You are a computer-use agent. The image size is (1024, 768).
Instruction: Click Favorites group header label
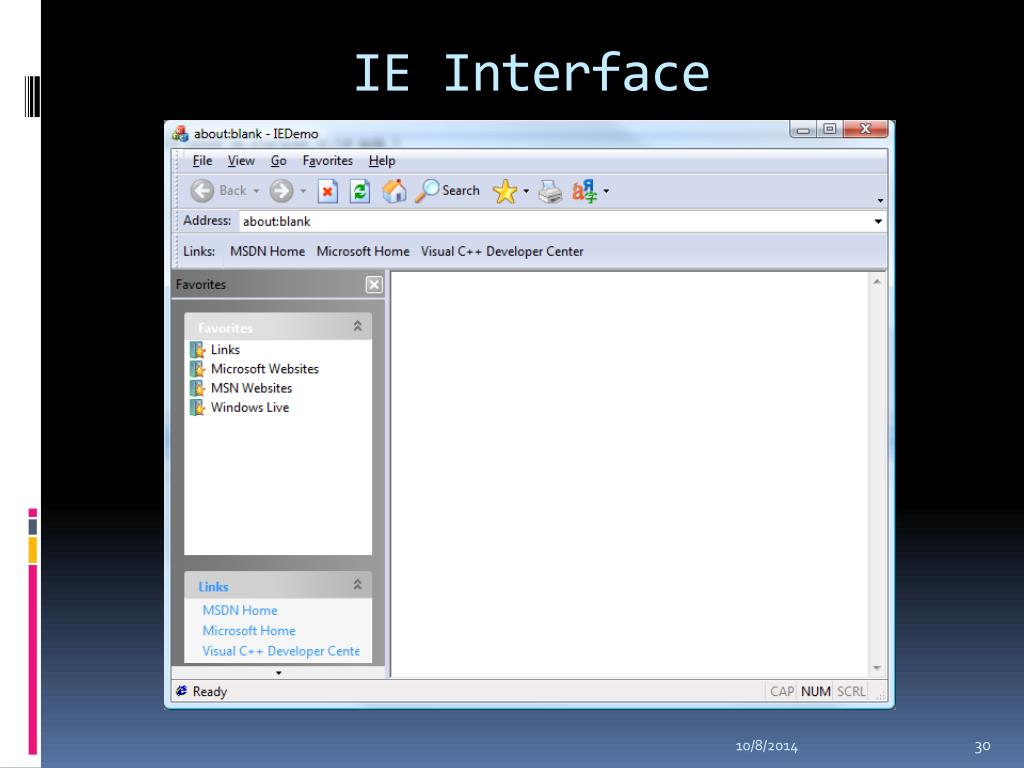[225, 328]
